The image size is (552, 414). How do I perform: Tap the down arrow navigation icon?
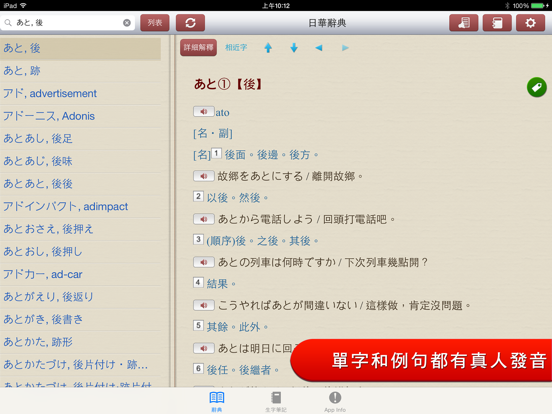coord(294,48)
